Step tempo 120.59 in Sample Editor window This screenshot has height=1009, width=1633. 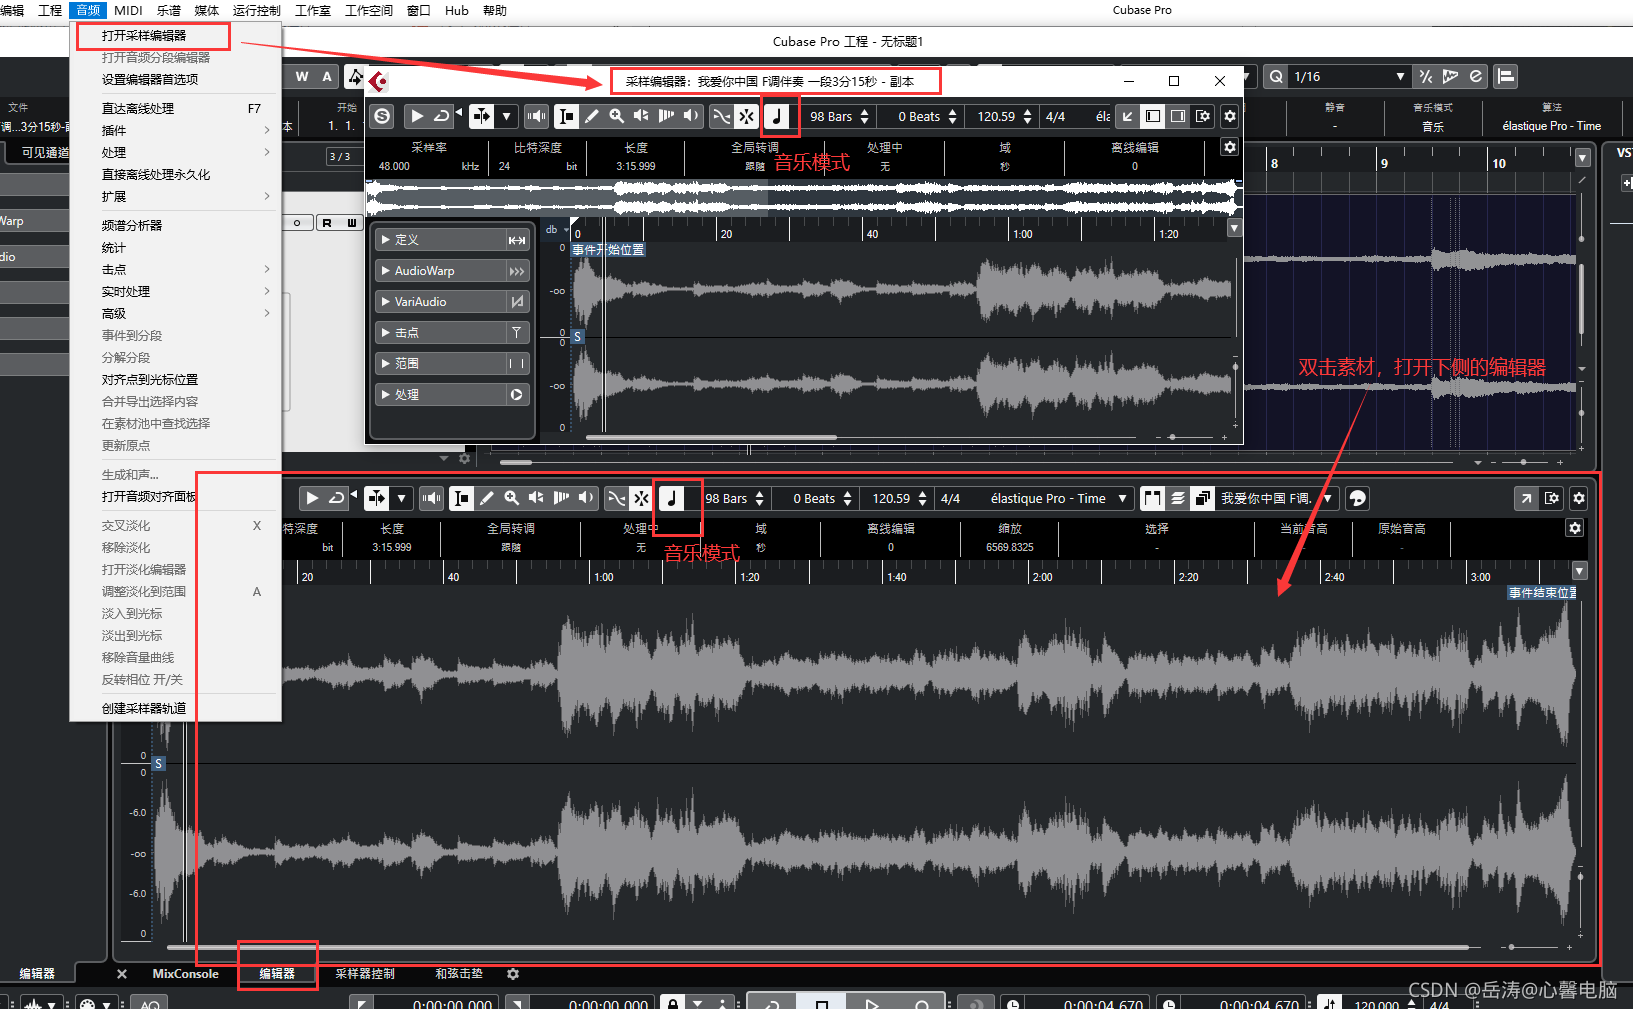pos(1028,116)
